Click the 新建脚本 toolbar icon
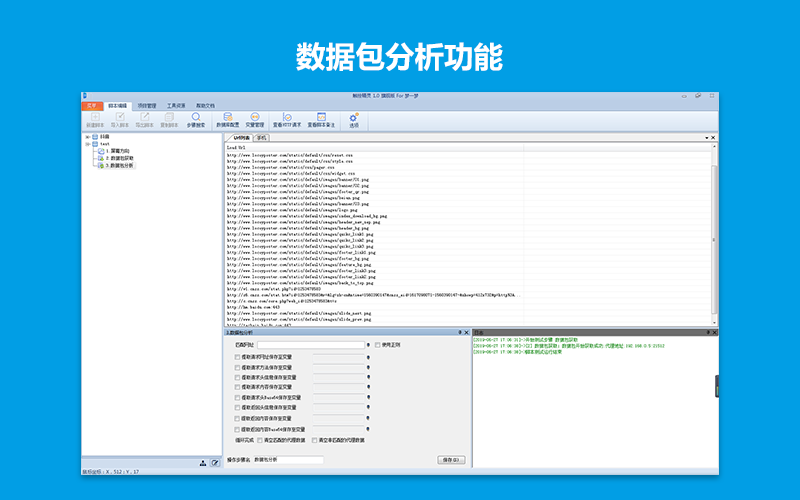Image resolution: width=800 pixels, height=500 pixels. pos(95,119)
